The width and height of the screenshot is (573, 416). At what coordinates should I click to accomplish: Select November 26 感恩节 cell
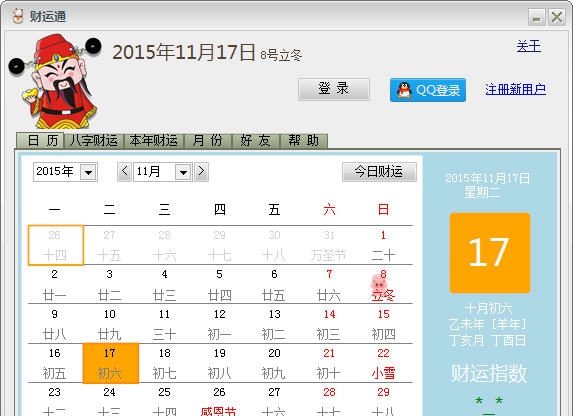coord(219,400)
